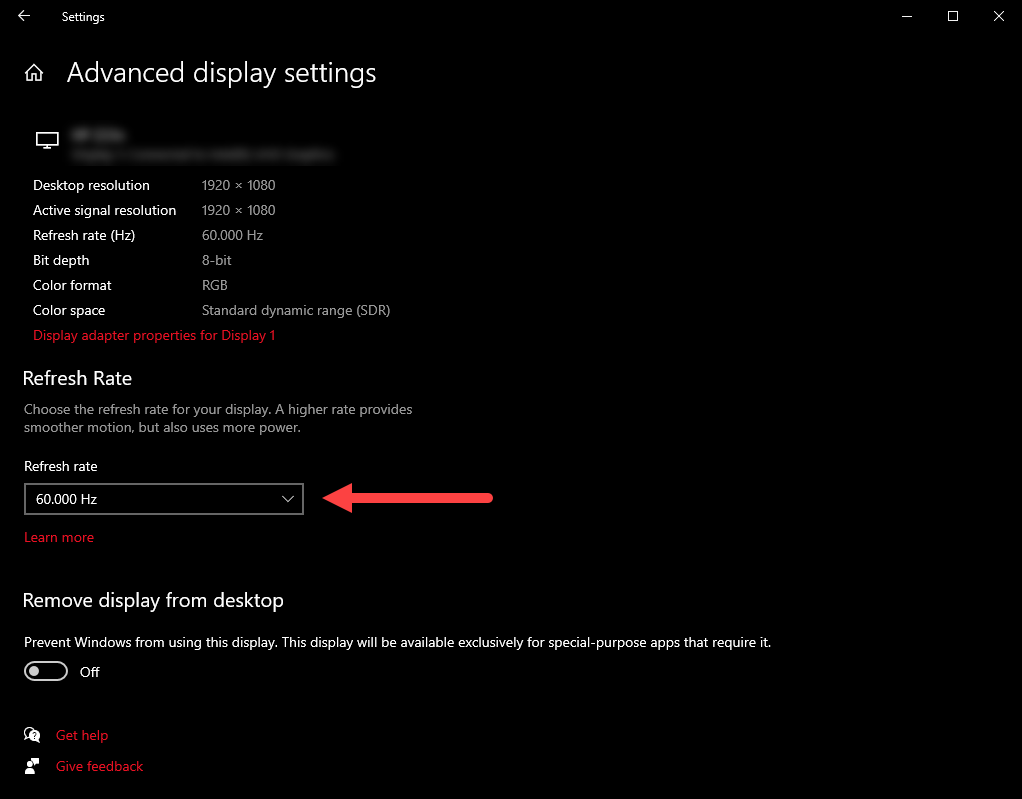Open the Give feedback link
The height and width of the screenshot is (799, 1022).
pos(100,766)
